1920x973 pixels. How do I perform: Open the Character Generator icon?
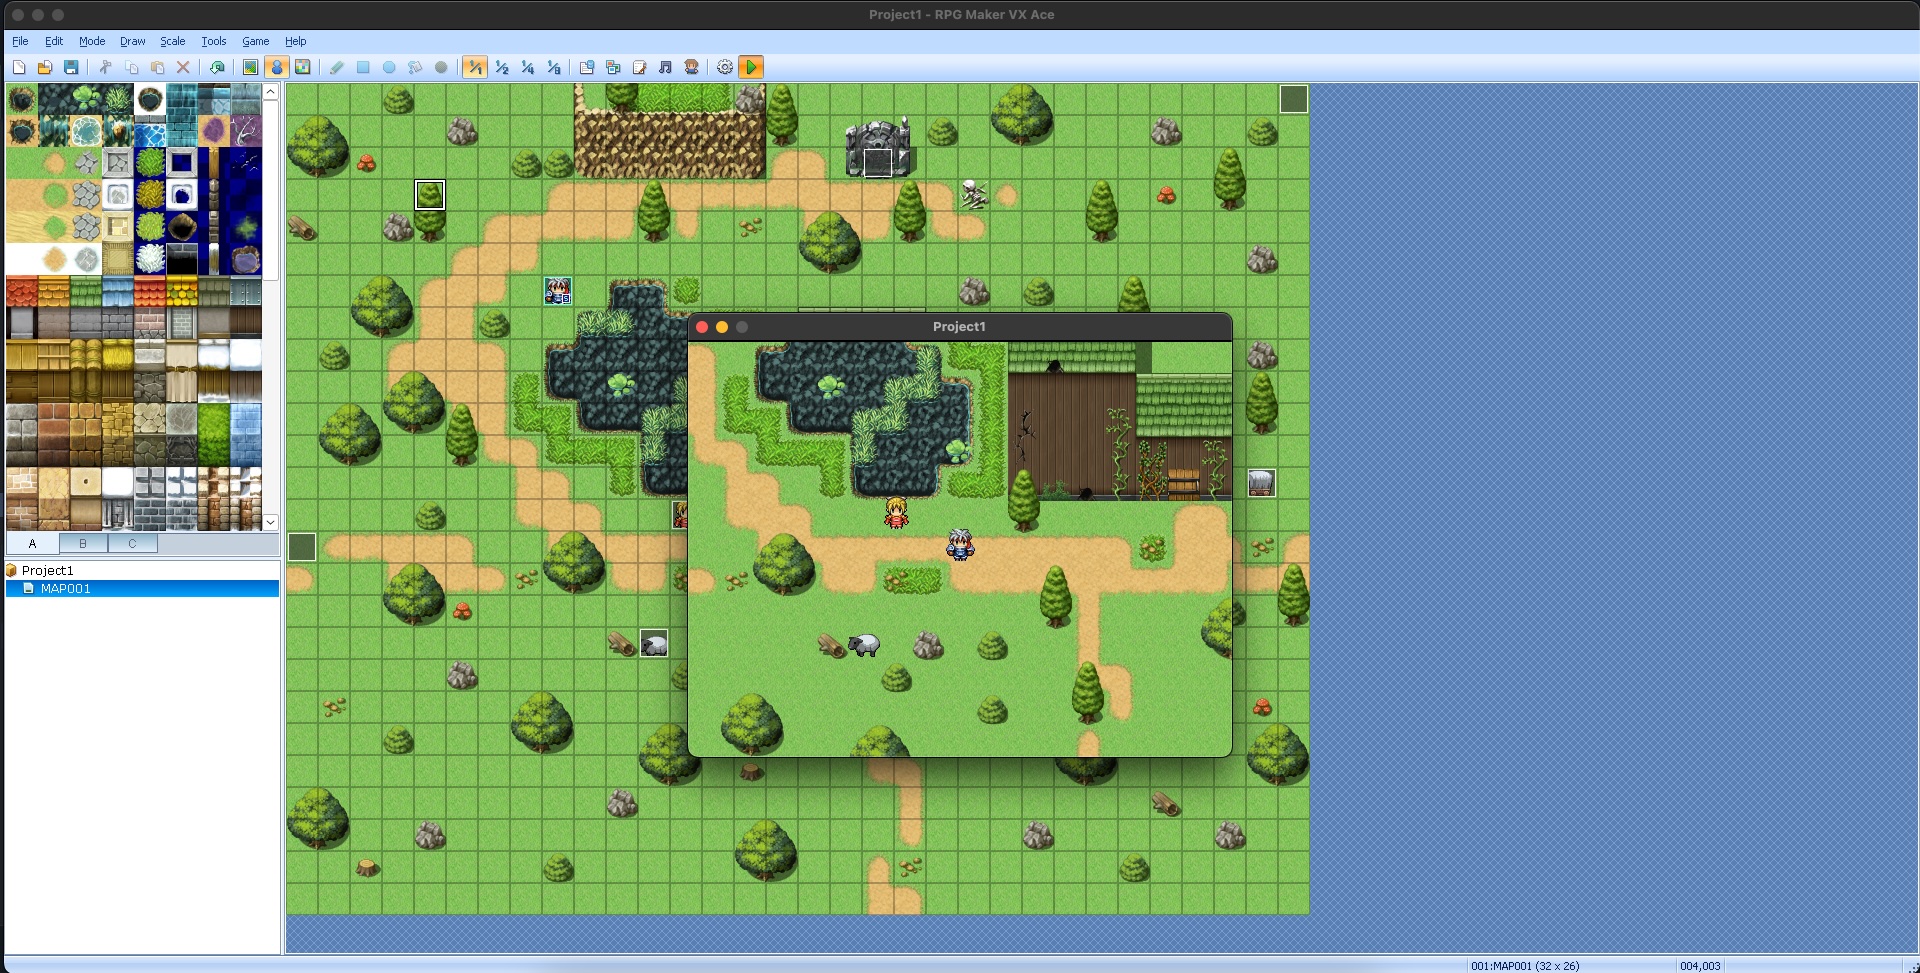[691, 67]
